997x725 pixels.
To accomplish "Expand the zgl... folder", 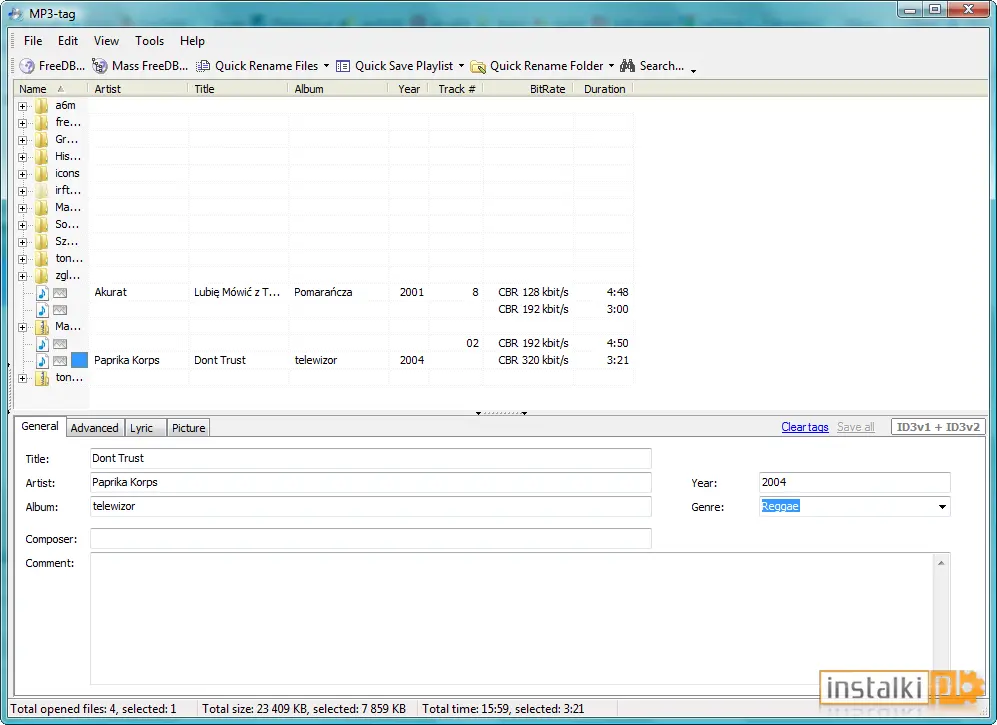I will (23, 276).
